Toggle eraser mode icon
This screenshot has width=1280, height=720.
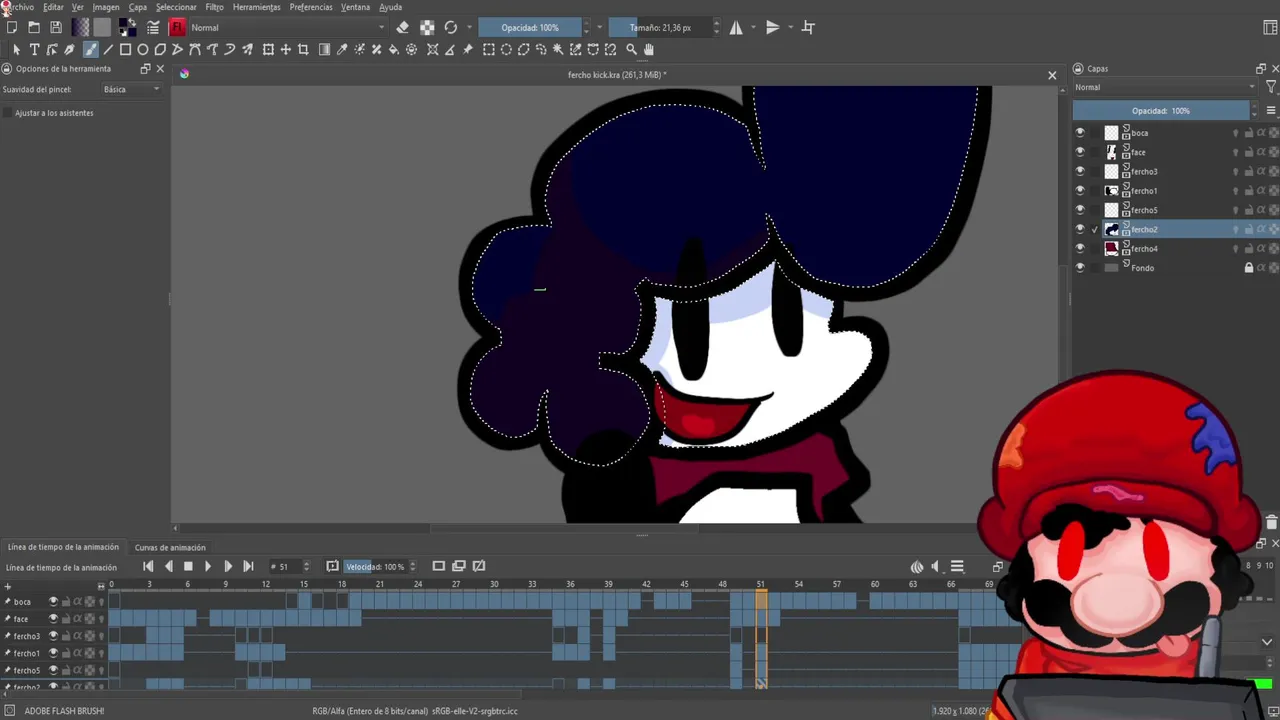point(402,27)
